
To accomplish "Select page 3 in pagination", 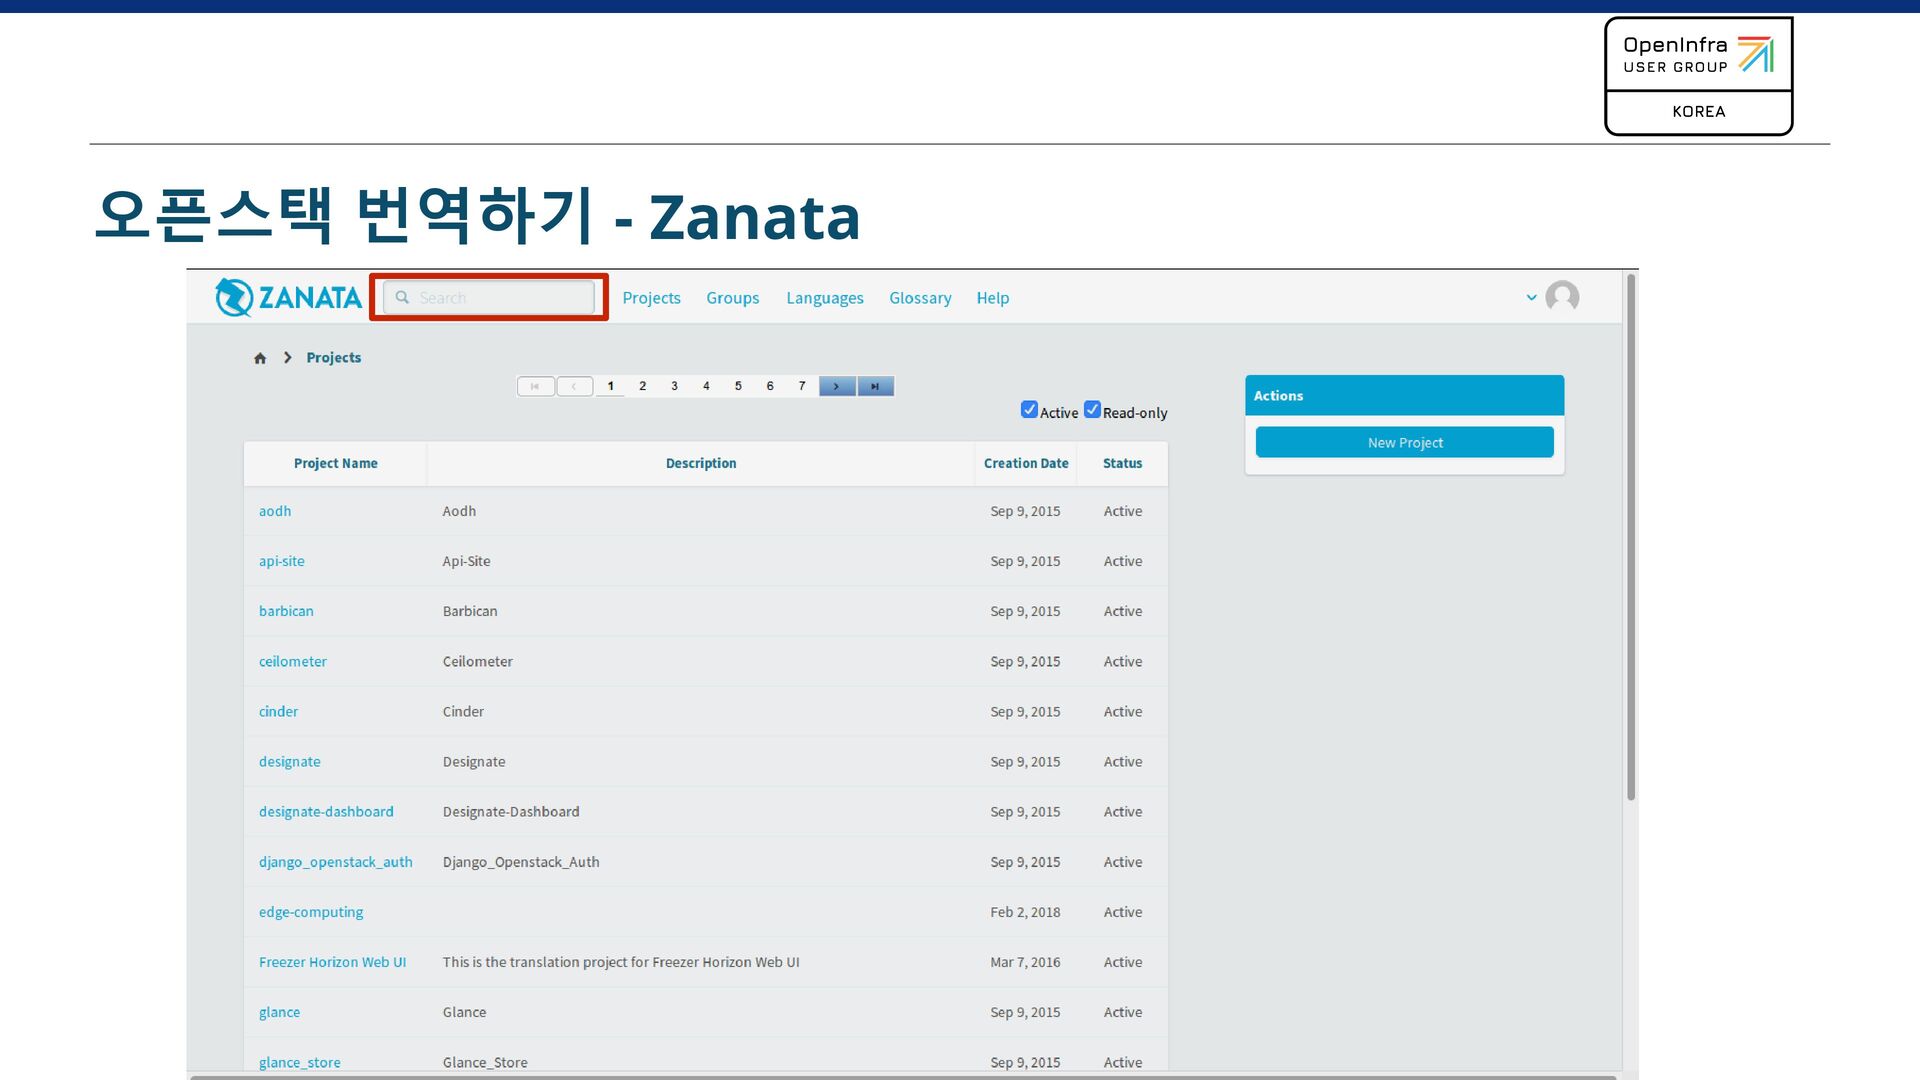I will (674, 386).
